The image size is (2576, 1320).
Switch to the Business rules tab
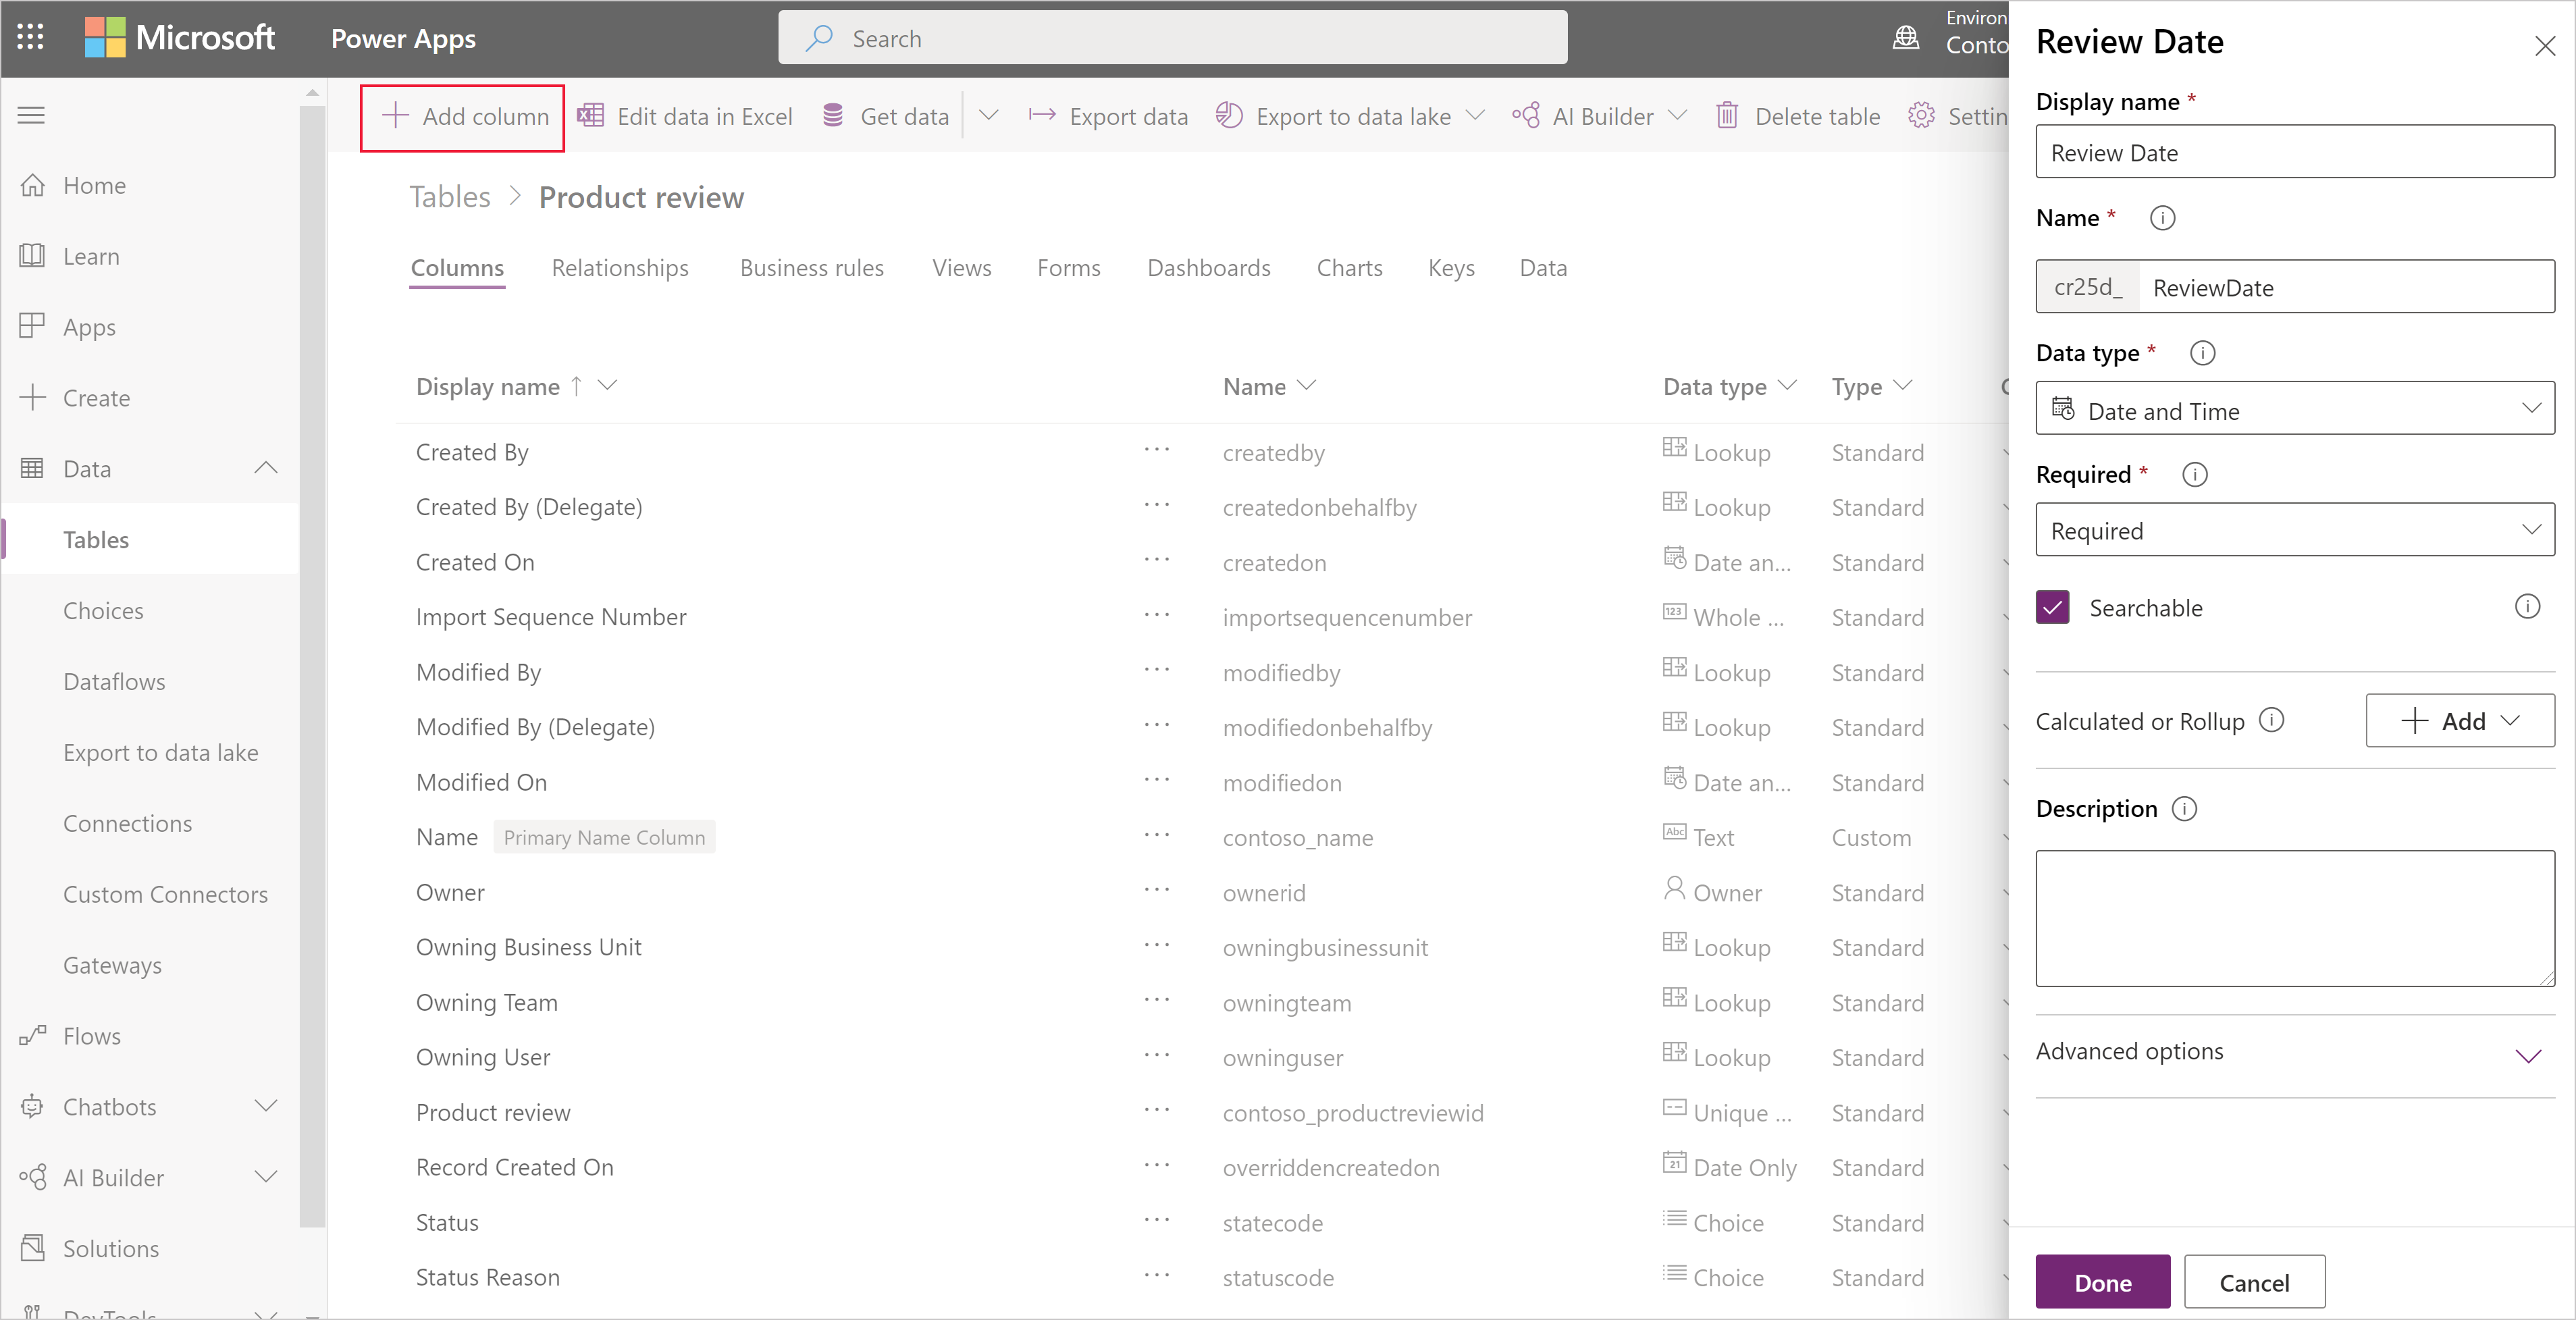point(815,267)
